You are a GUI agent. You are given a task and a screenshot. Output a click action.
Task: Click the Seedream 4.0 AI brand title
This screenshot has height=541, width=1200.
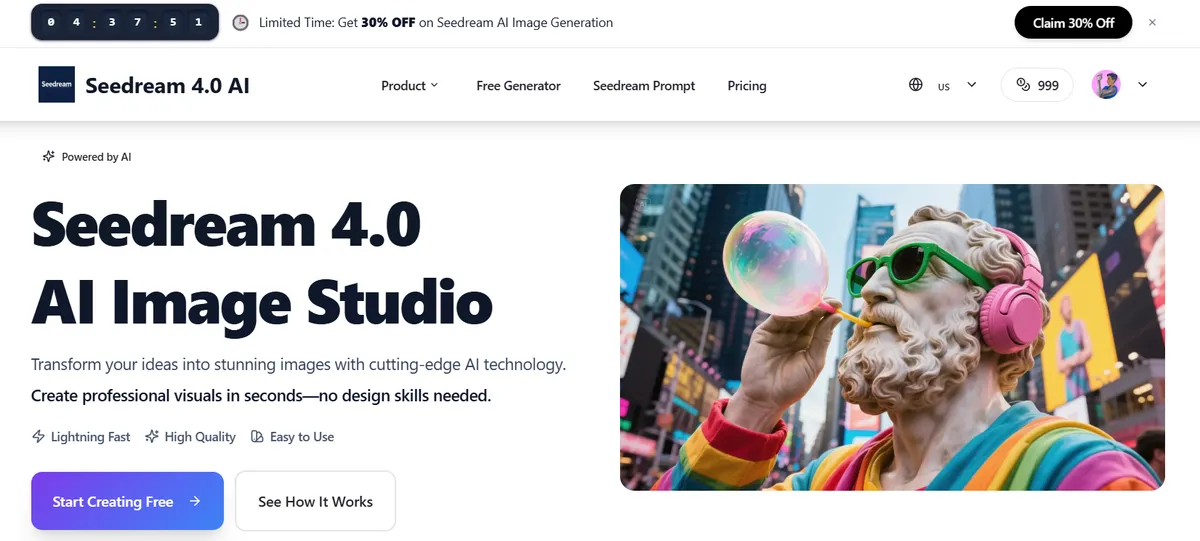point(167,86)
